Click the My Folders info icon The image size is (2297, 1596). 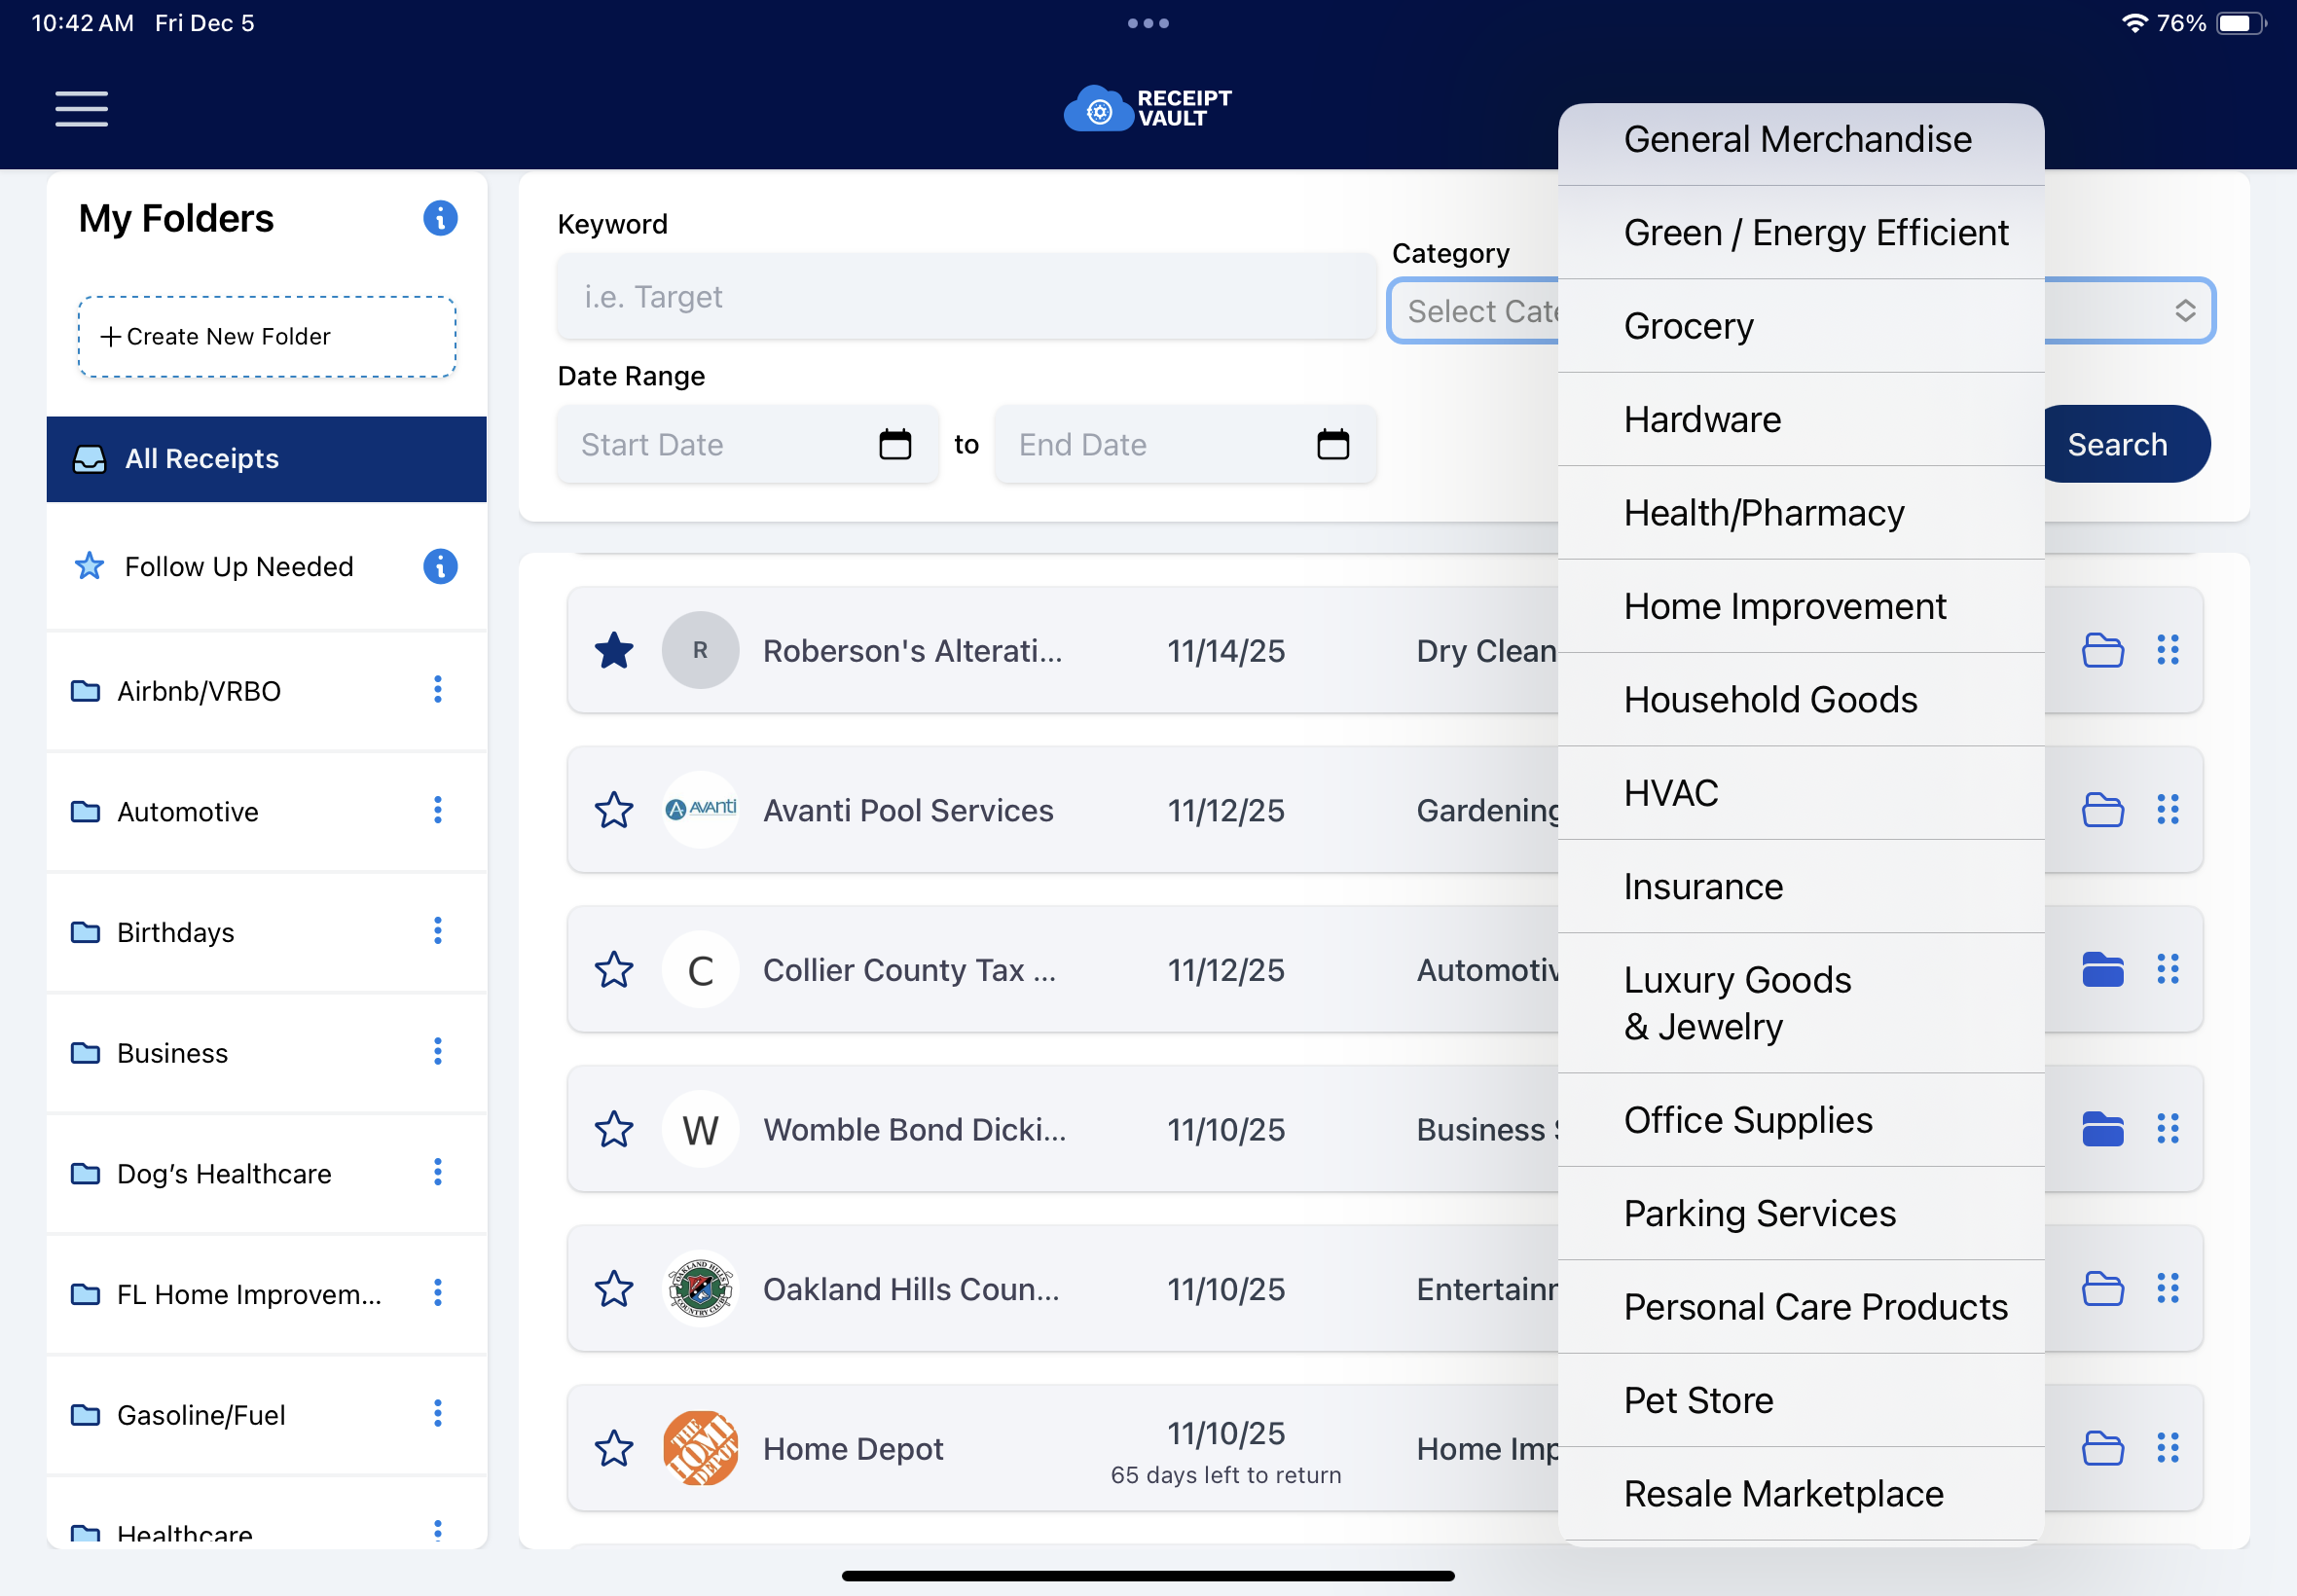tap(440, 218)
